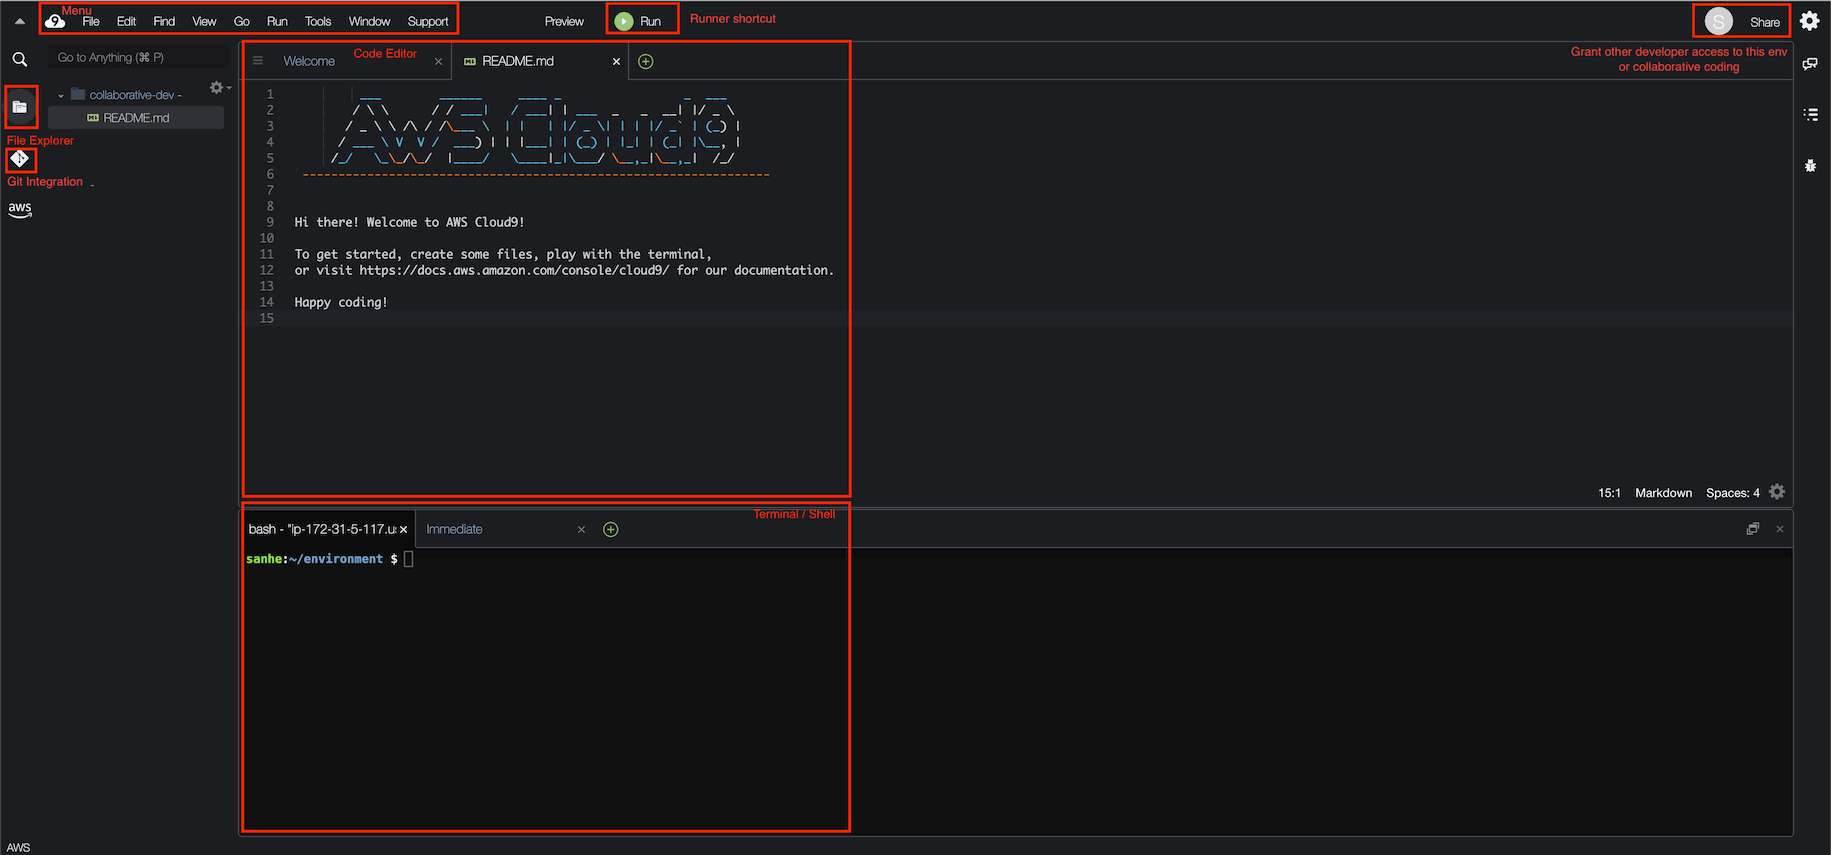Click the 'Happy coding!' line in the editor
The height and width of the screenshot is (855, 1831).
(341, 302)
